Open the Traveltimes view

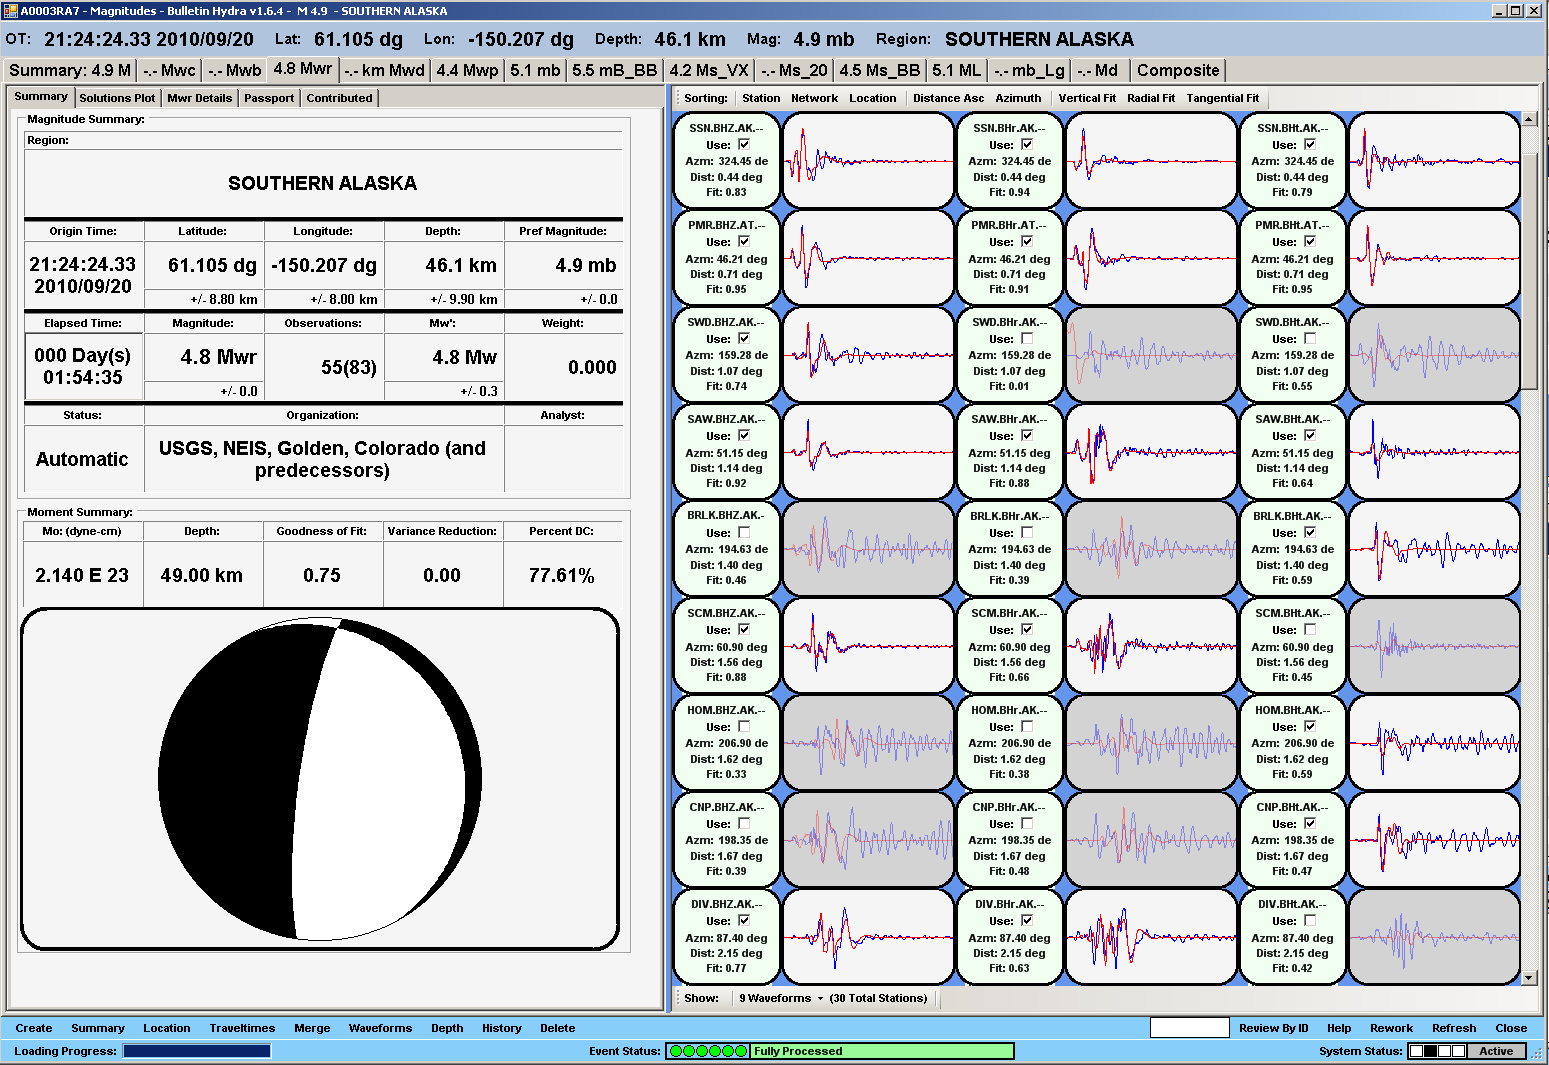242,1028
